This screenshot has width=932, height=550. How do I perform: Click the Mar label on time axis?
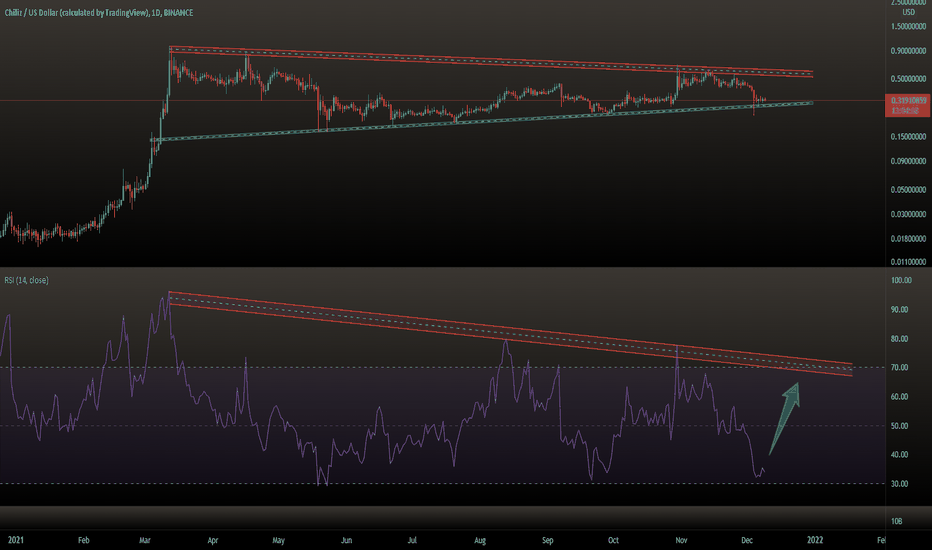[x=144, y=540]
